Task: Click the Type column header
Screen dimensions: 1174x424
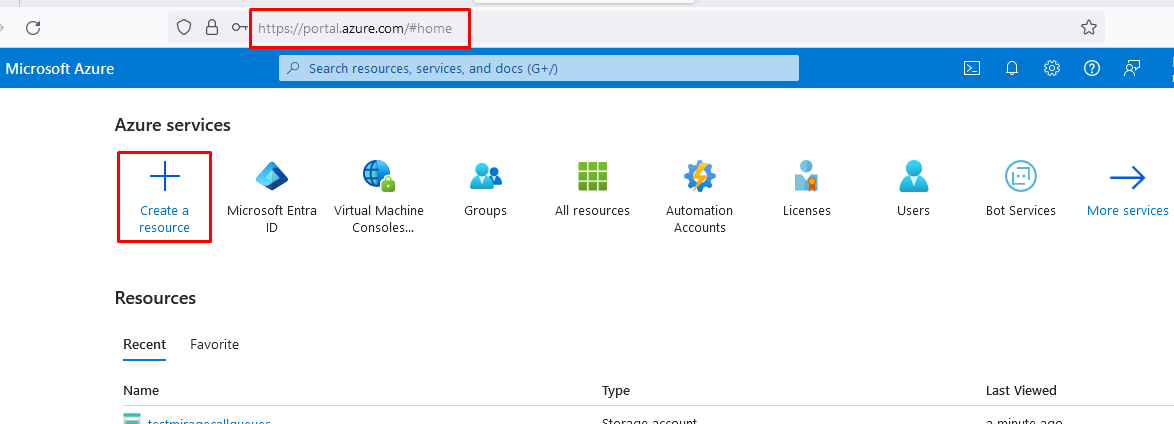Action: click(x=615, y=390)
